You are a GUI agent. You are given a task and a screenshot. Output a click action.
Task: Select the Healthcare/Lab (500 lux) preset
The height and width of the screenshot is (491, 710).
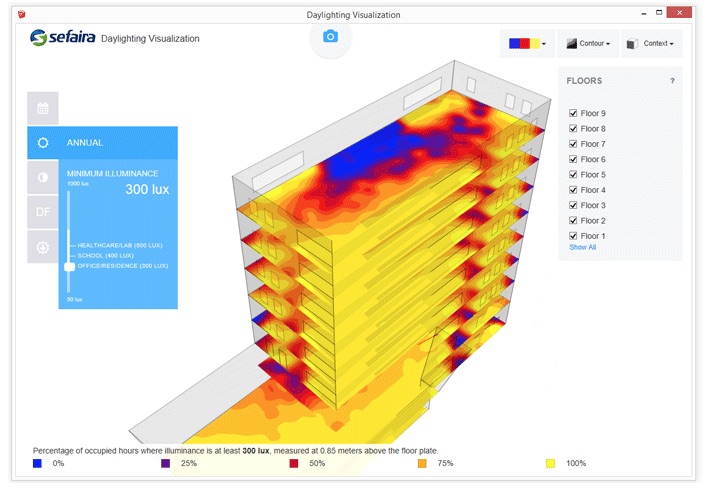(120, 245)
